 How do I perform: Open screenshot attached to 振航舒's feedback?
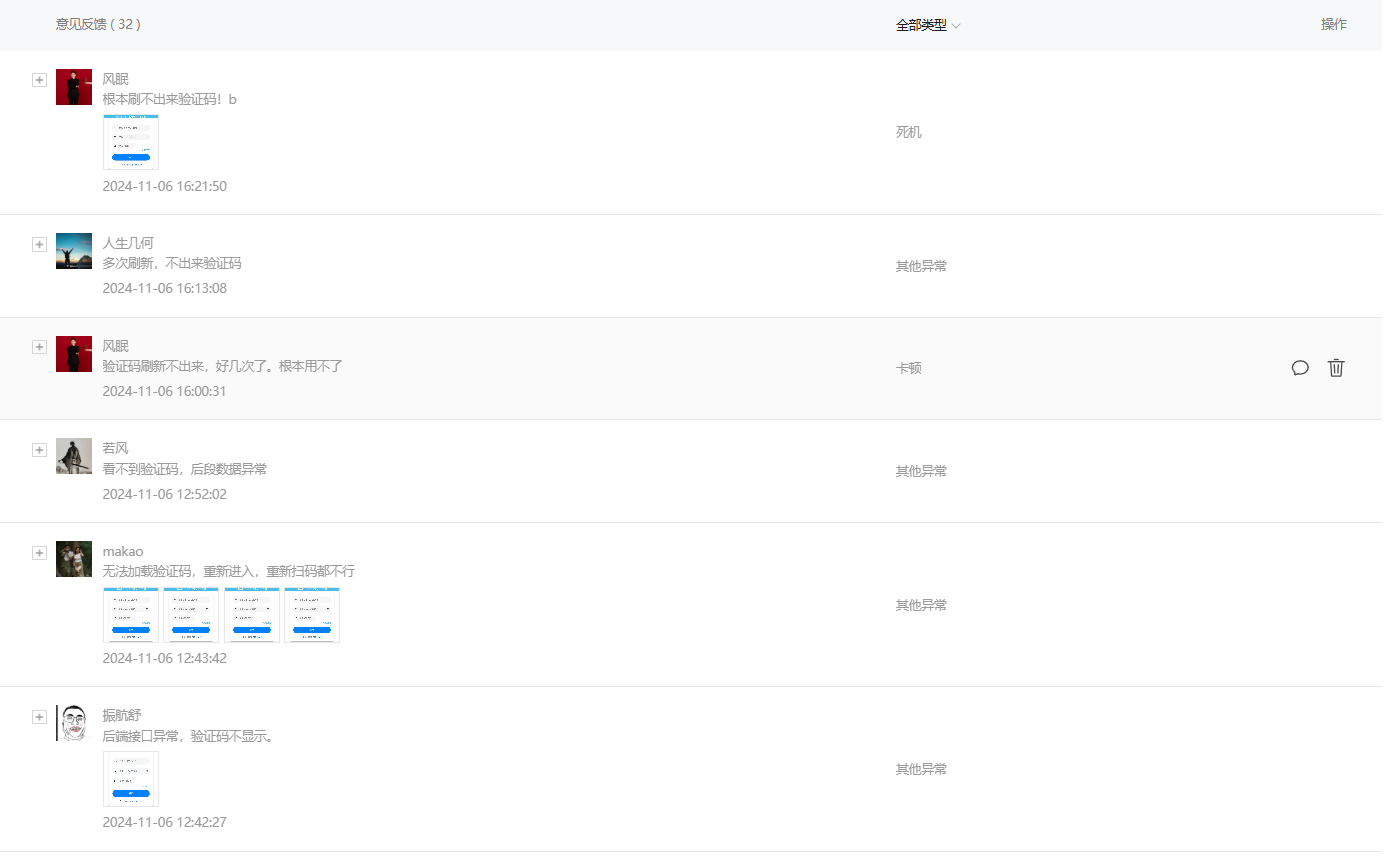(x=131, y=779)
